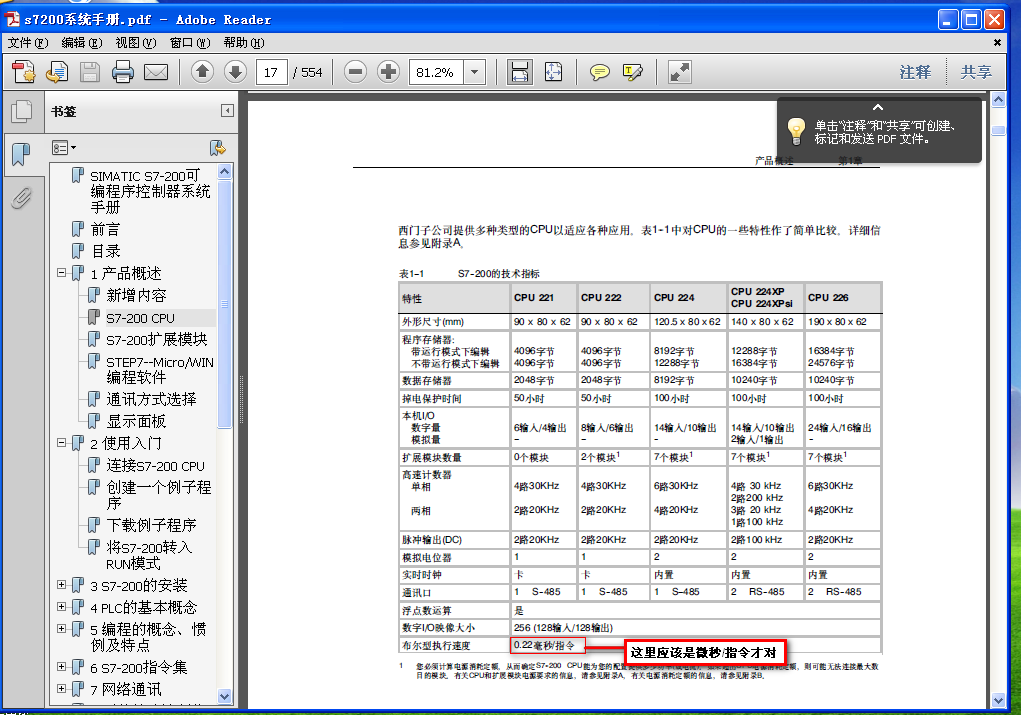This screenshot has height=715, width=1021.
Task: Open the 文件 menu
Action: coord(28,42)
